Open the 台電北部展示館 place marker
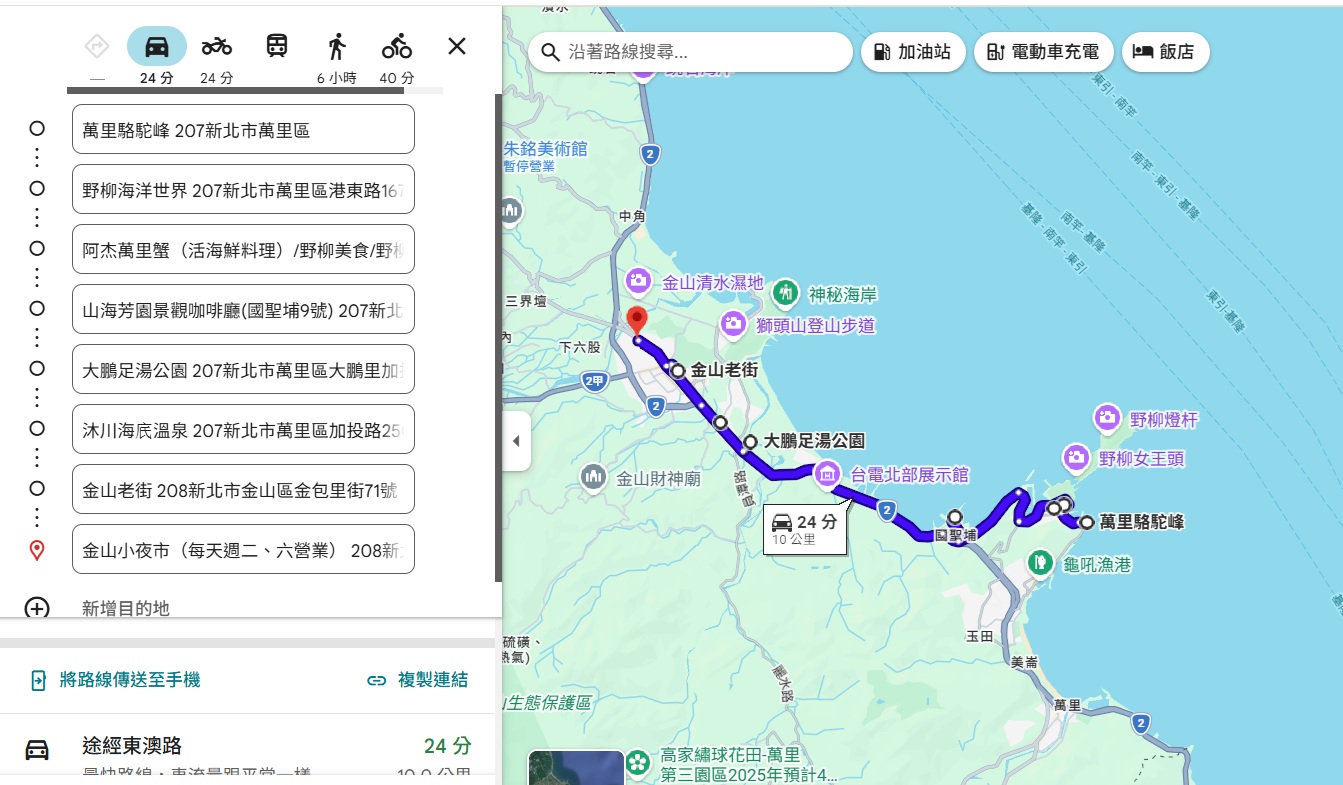 (828, 476)
